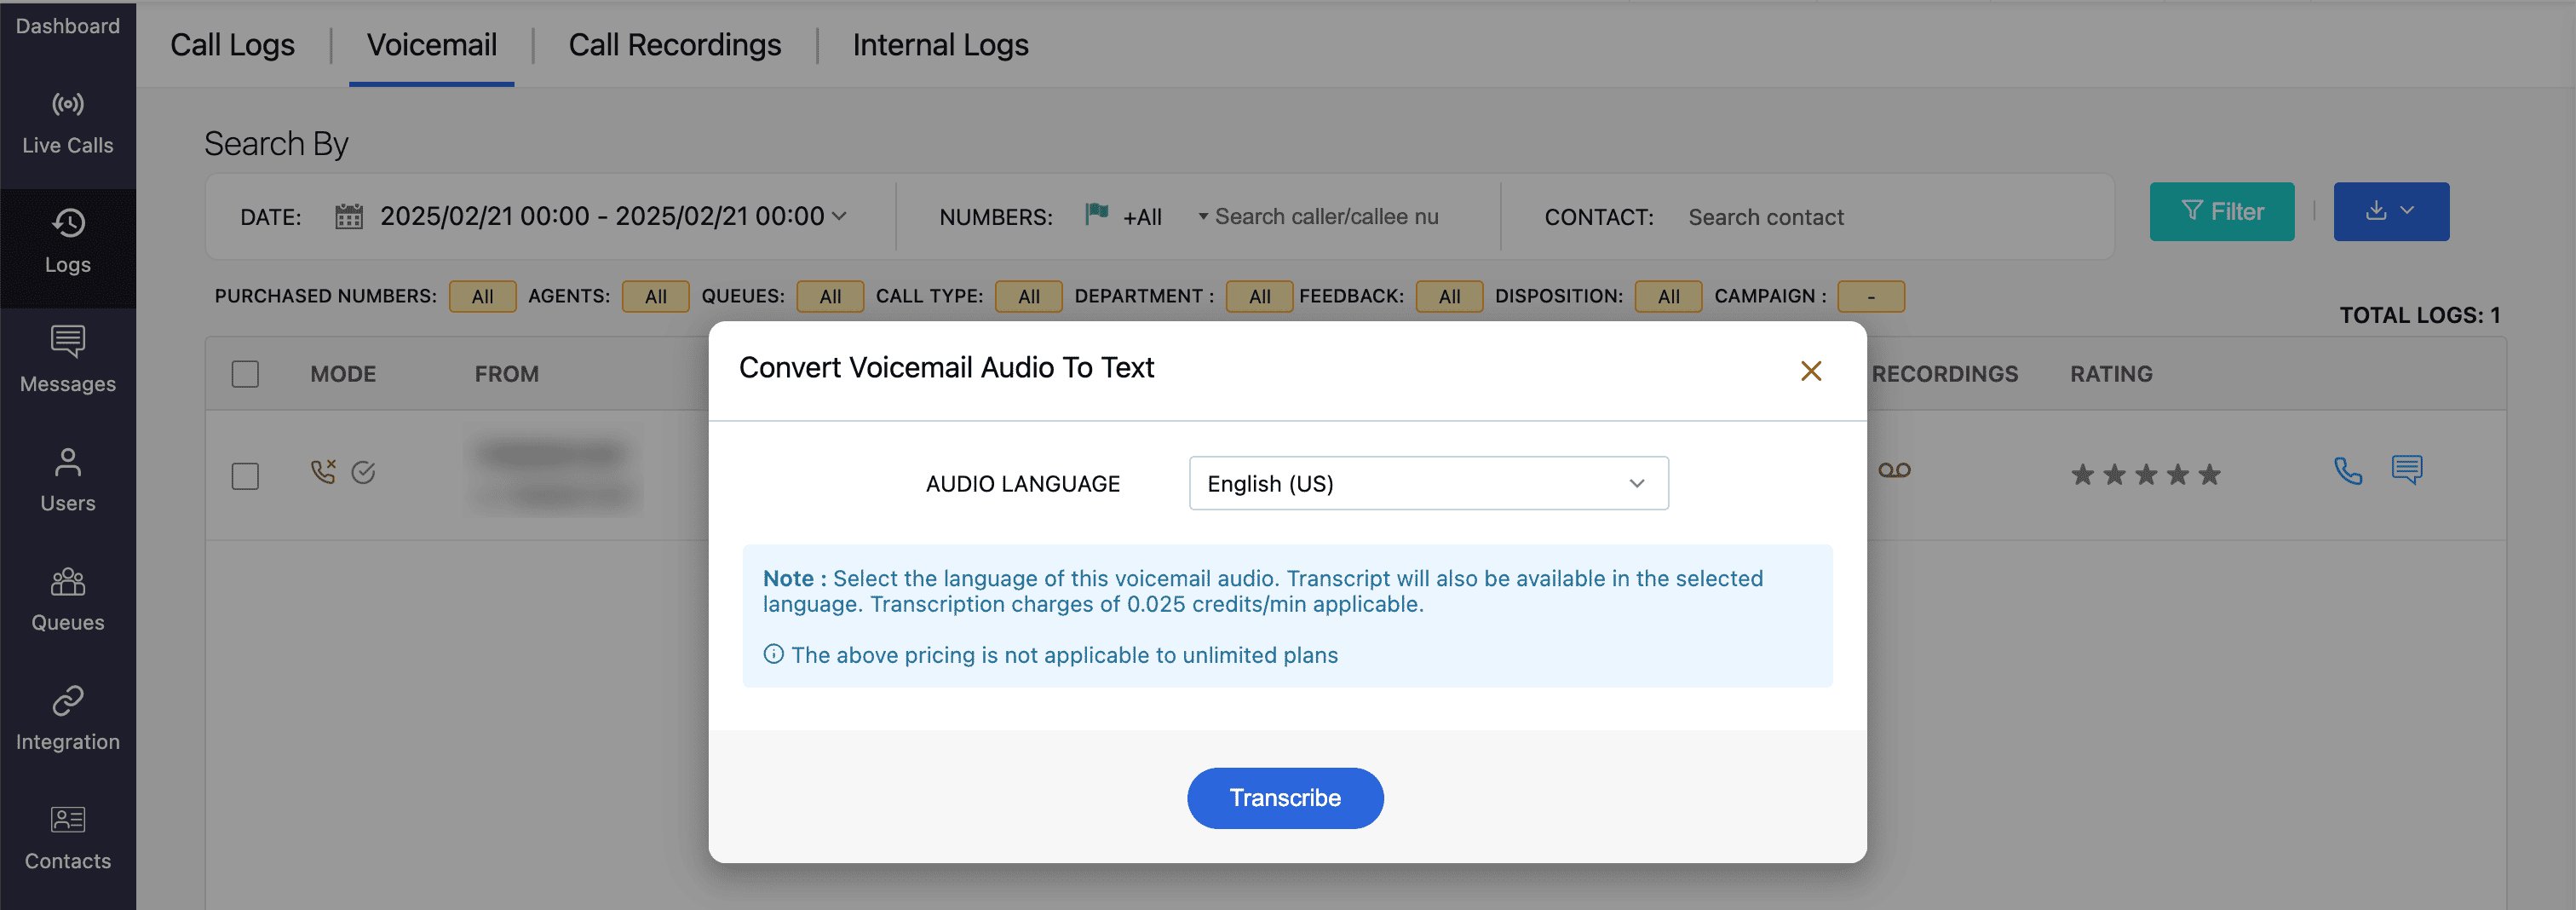Screen dimensions: 2576x910
Task: Open the Integration sidebar item
Action: pos(67,718)
